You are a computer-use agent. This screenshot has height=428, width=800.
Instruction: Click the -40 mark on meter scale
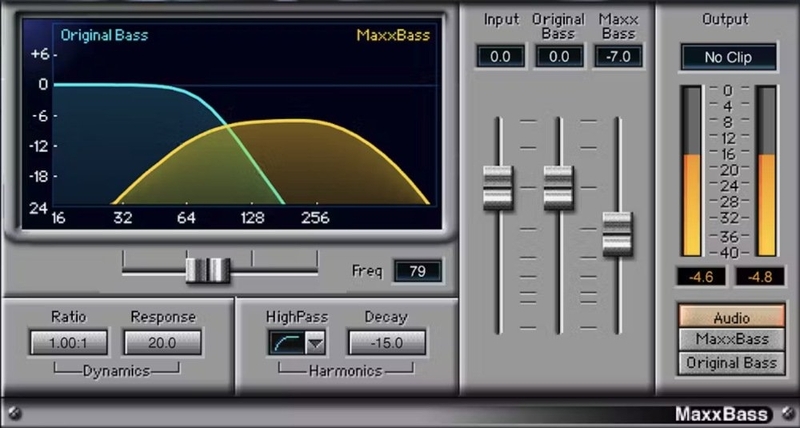(x=728, y=253)
